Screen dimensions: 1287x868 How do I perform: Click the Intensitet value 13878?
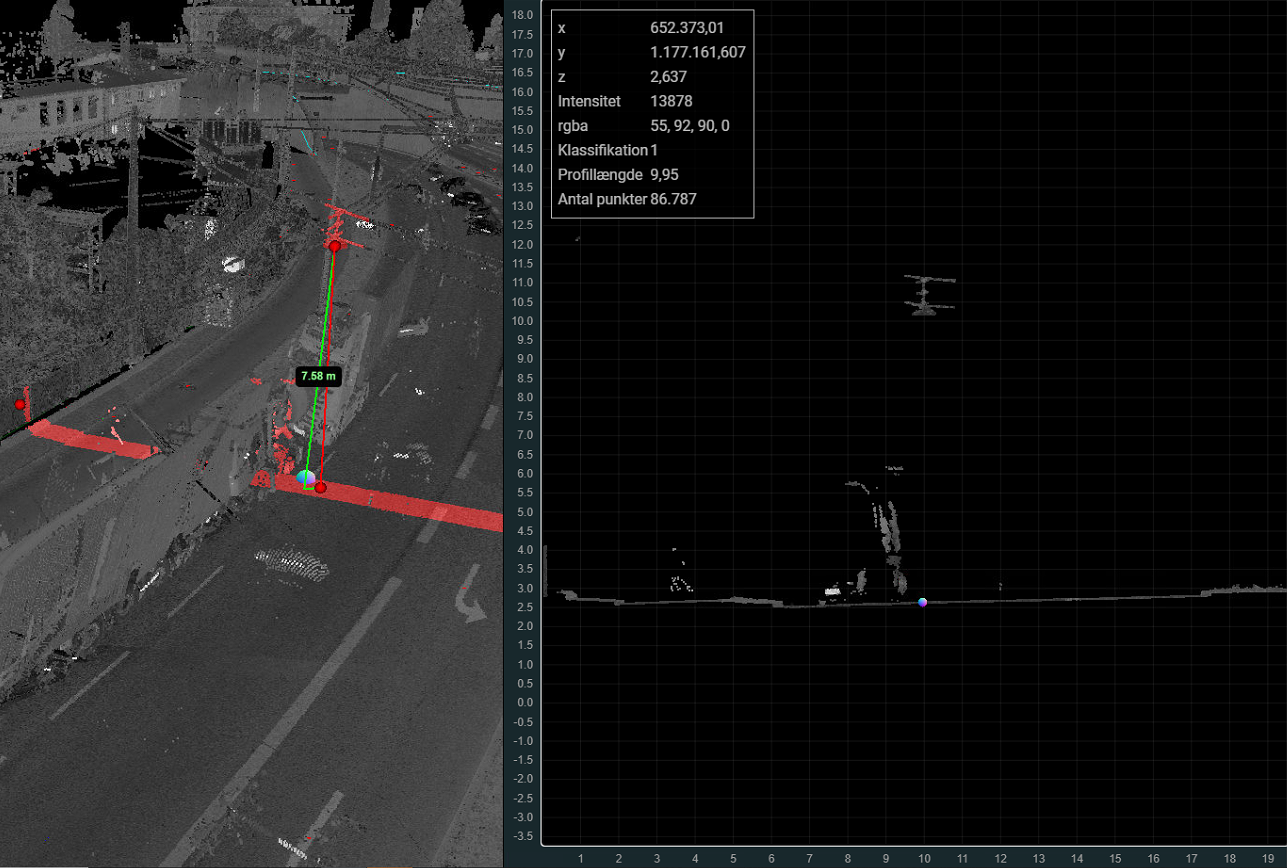tap(672, 101)
